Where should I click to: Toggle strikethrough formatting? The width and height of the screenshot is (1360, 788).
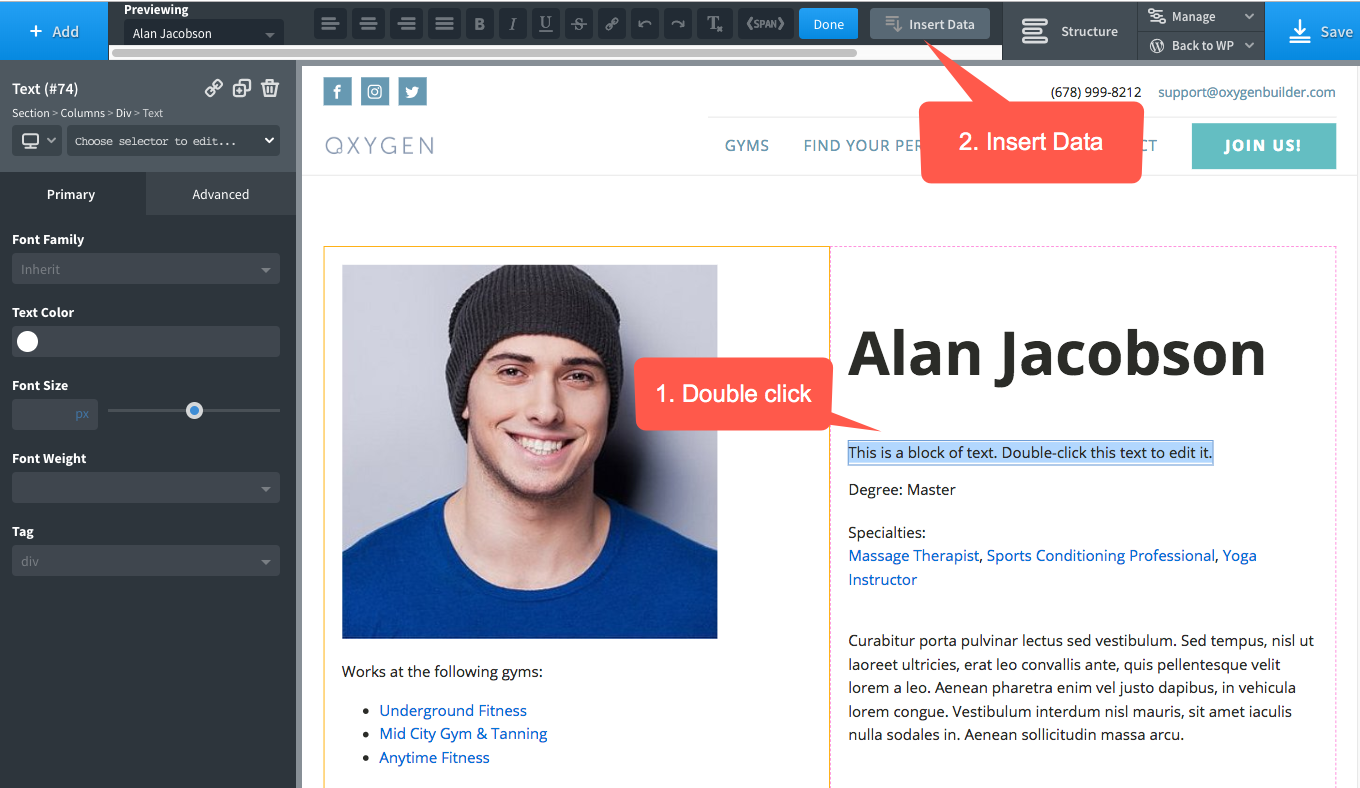[x=578, y=24]
